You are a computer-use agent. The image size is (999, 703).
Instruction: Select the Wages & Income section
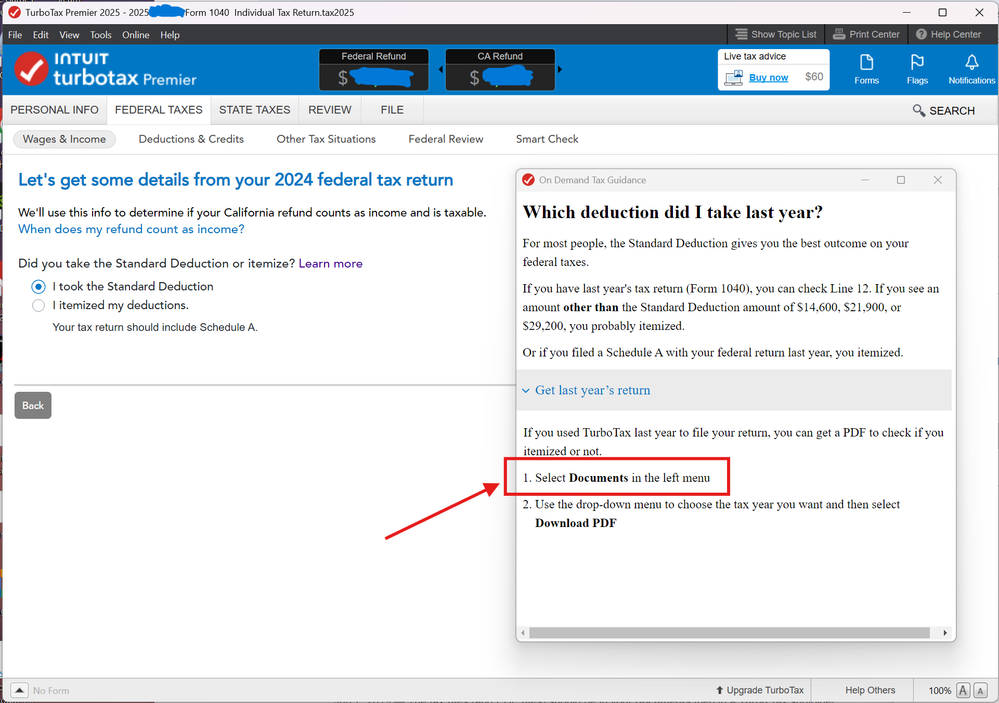click(x=64, y=139)
